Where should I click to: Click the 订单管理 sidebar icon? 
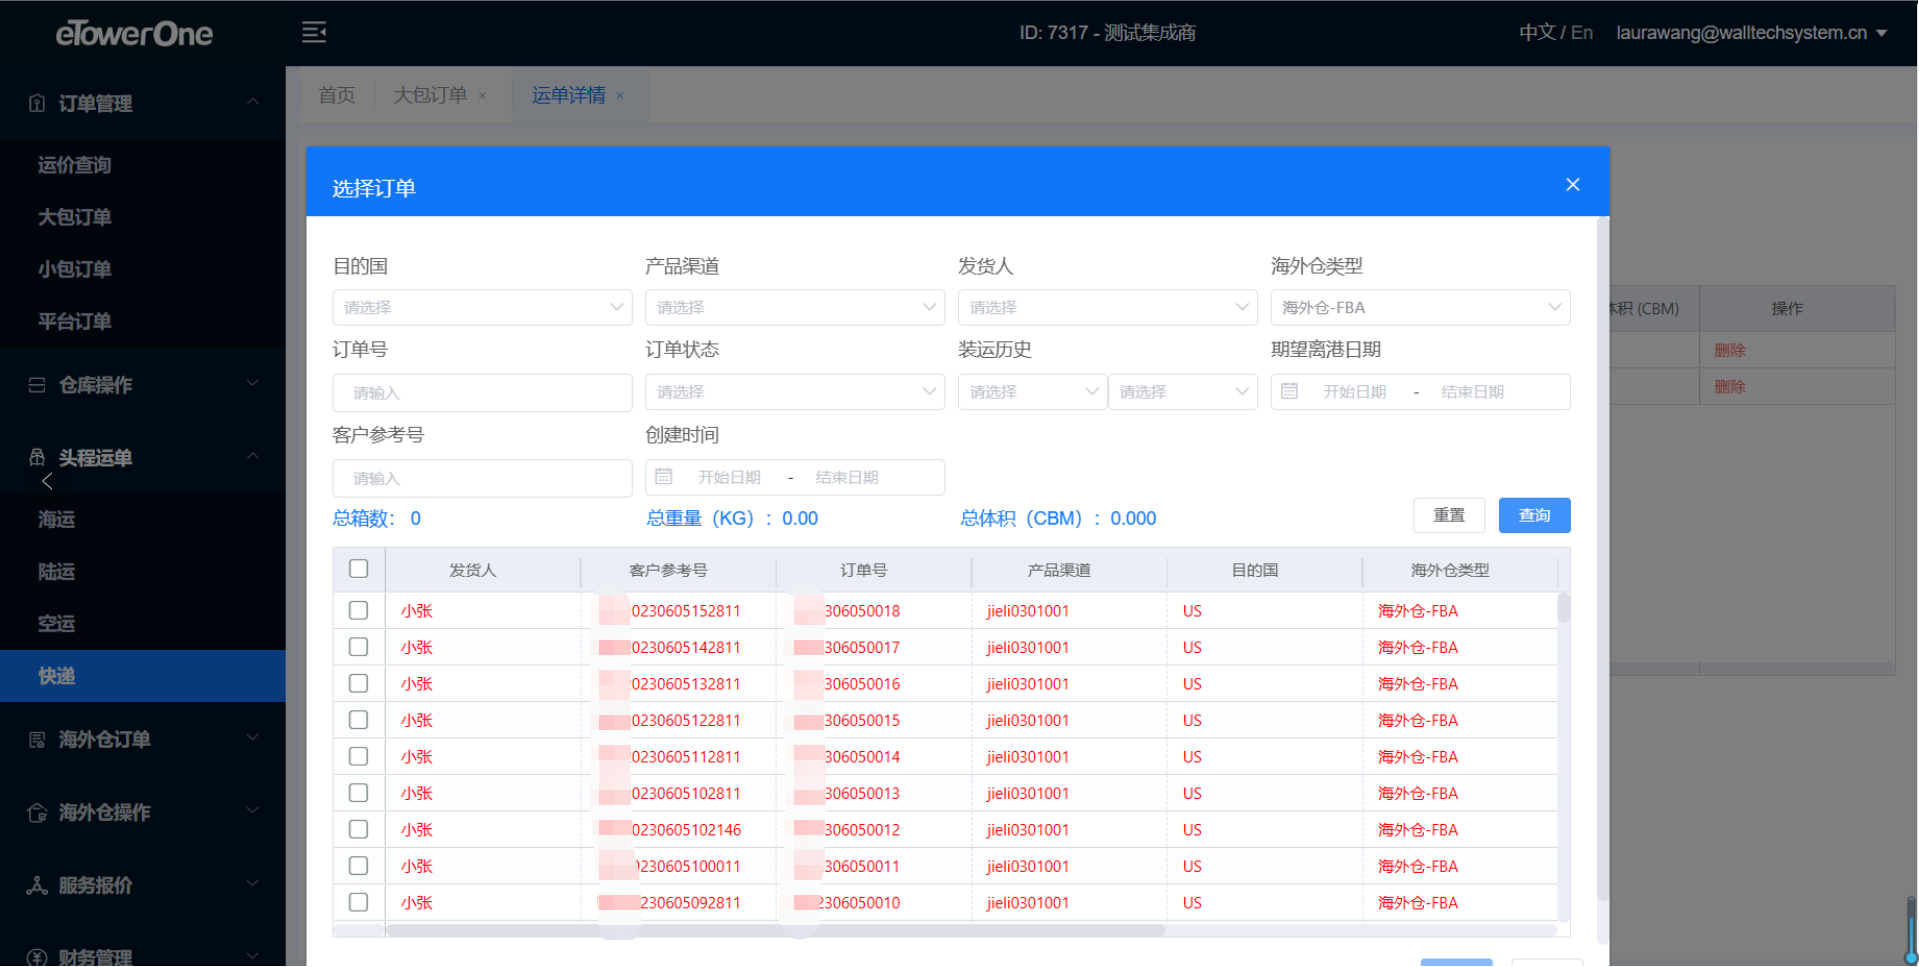tap(37, 103)
